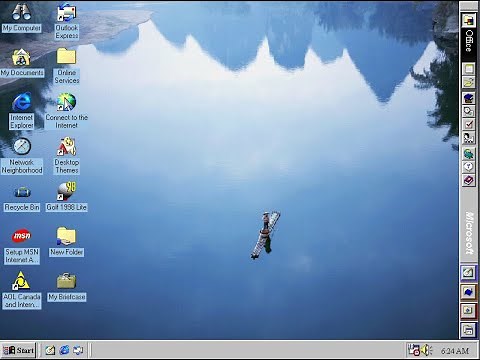The height and width of the screenshot is (360, 480).
Task: Select the Golf 1998 Lite shortcut
Action: (67, 197)
